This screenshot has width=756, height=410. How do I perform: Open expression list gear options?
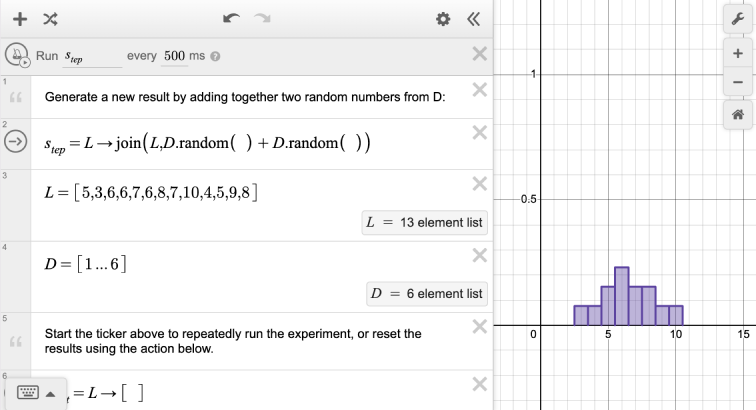coord(443,19)
